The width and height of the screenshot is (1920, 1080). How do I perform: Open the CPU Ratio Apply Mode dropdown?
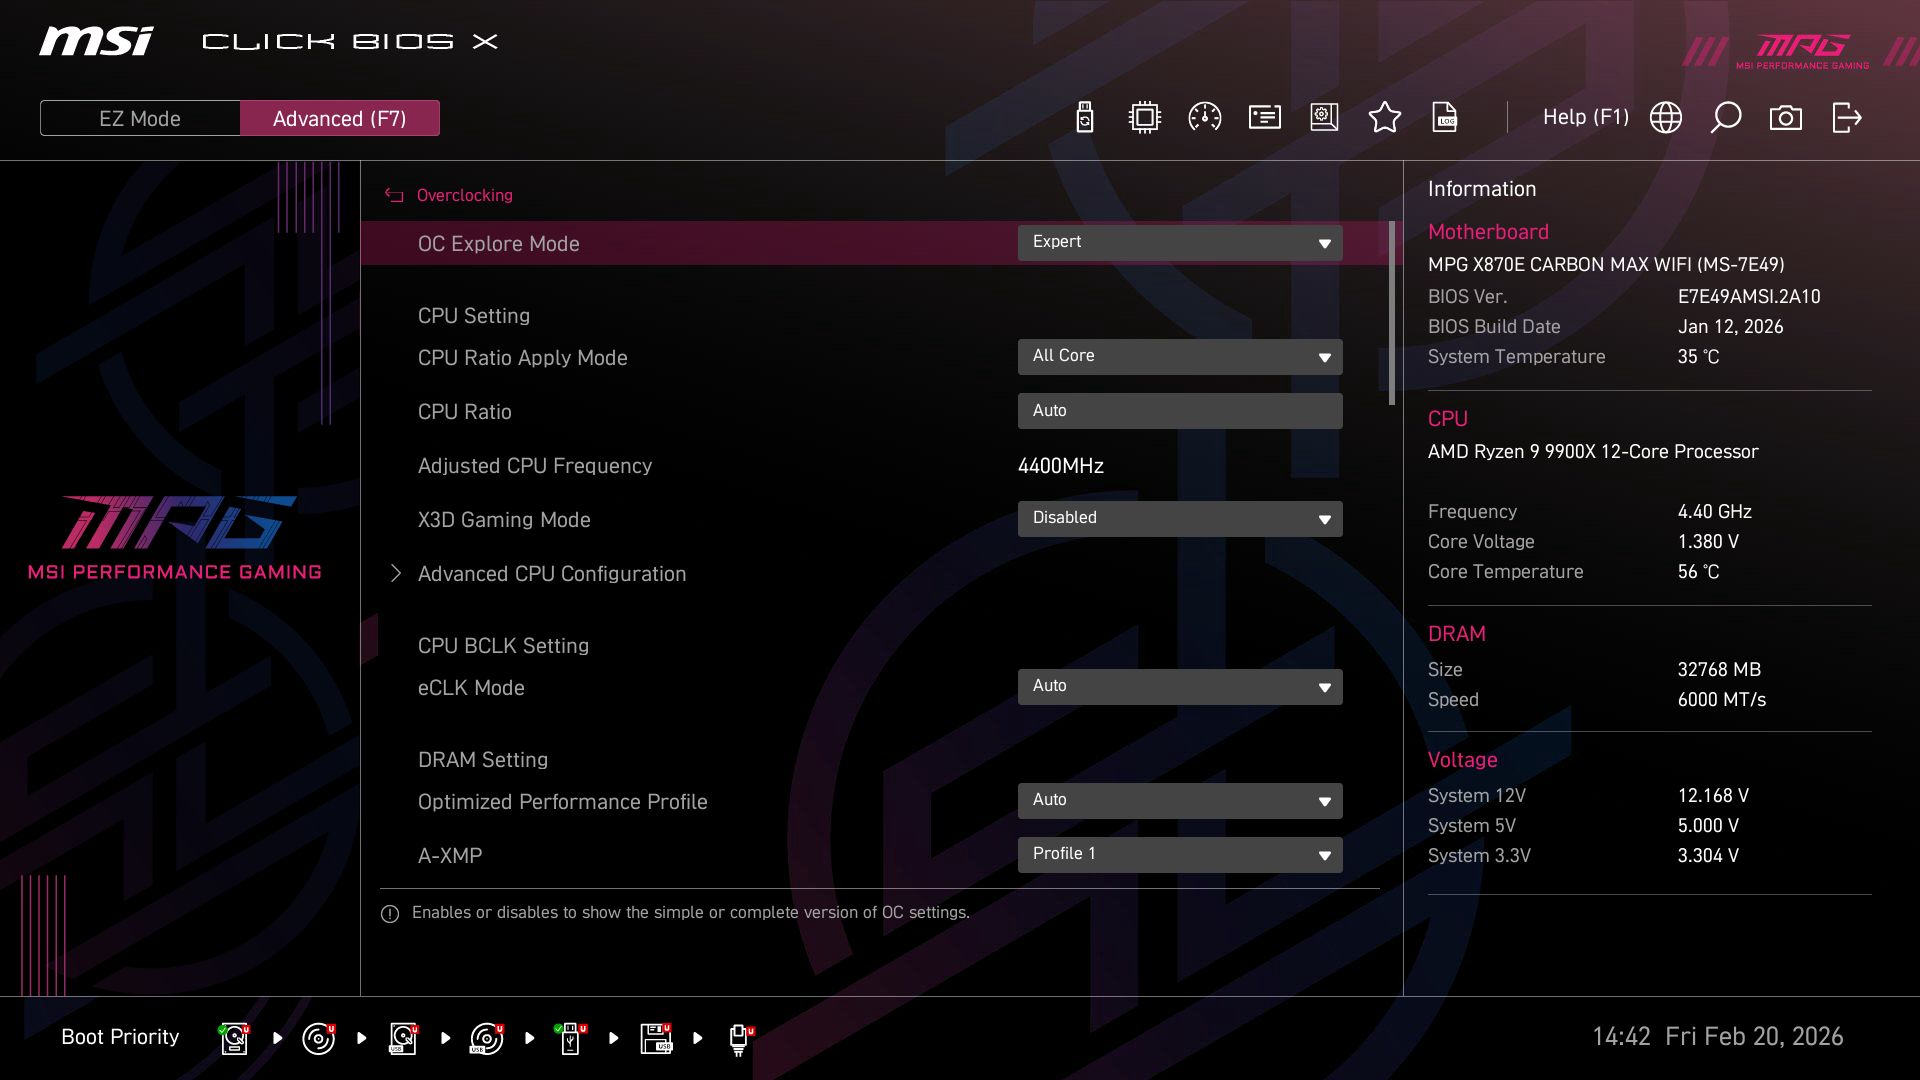point(1180,356)
